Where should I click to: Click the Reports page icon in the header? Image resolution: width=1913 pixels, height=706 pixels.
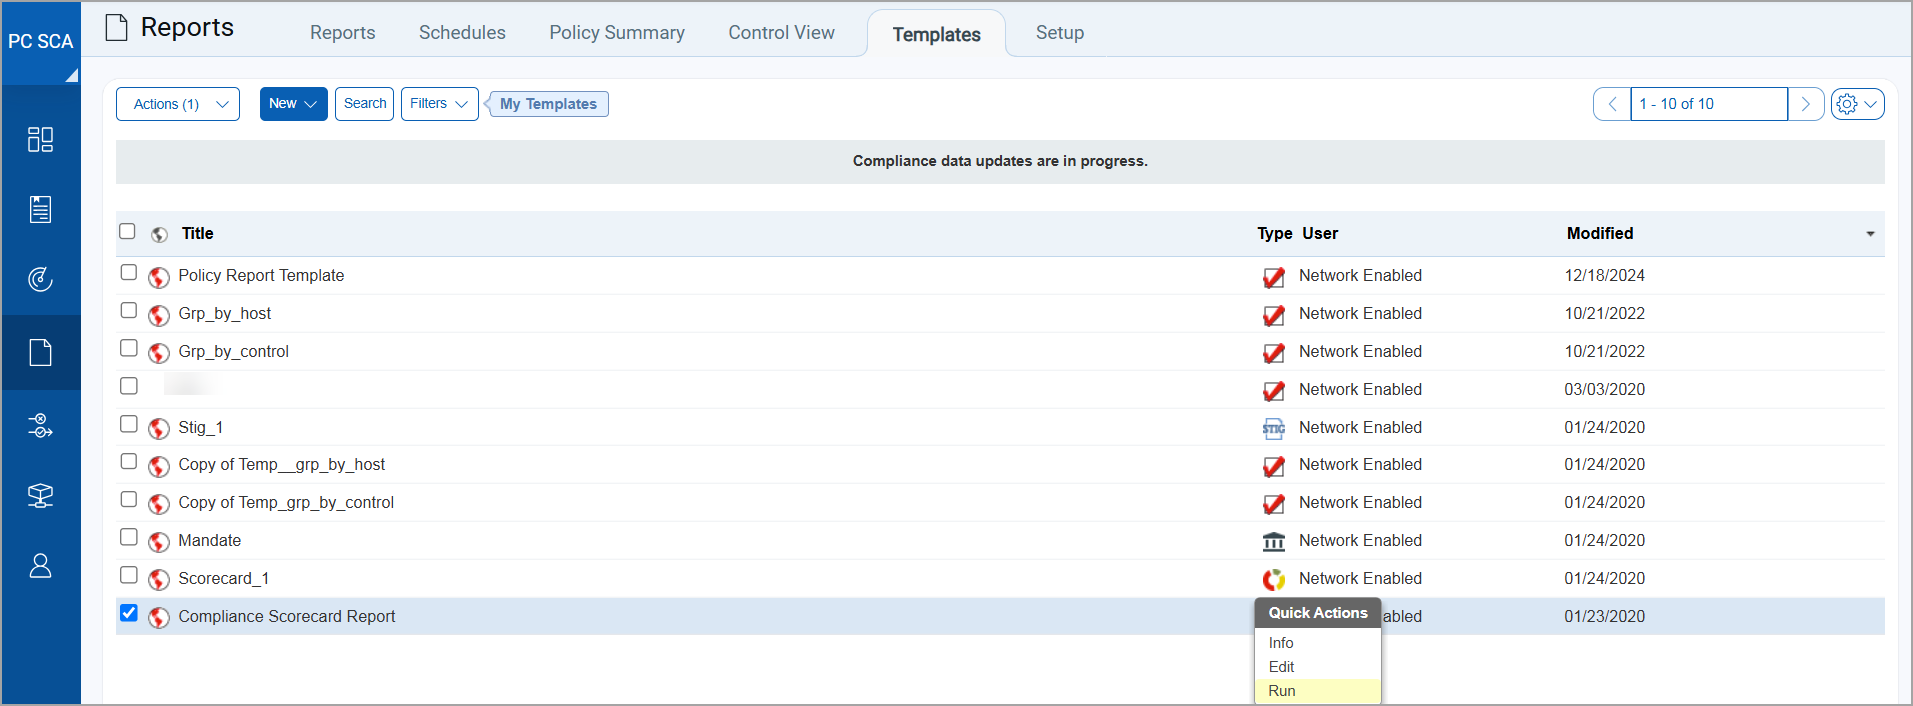point(117,28)
